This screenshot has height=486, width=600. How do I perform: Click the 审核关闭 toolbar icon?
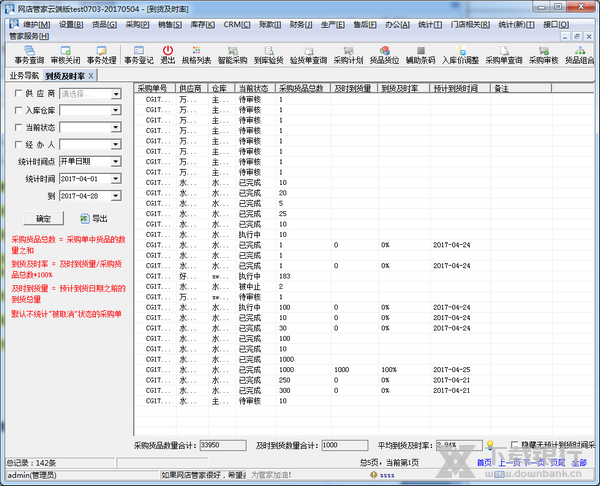click(x=64, y=54)
